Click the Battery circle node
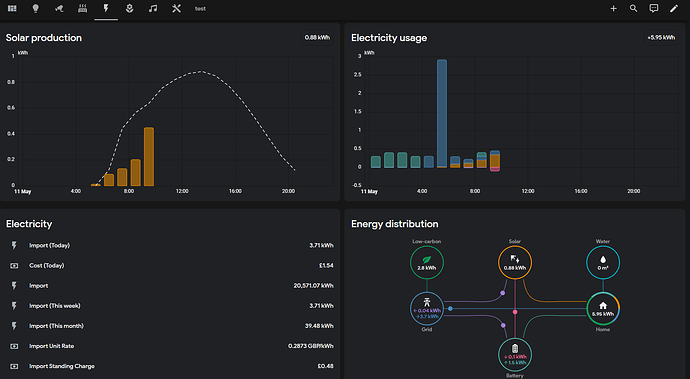The width and height of the screenshot is (690, 379). click(515, 355)
